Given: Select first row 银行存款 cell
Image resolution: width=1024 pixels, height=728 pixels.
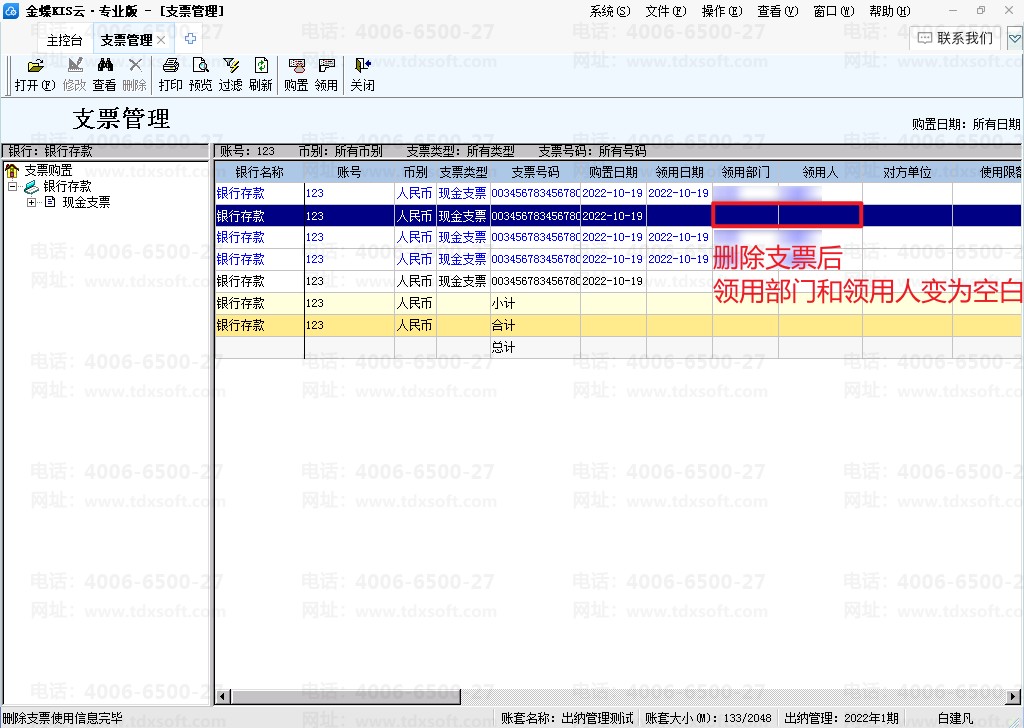Looking at the screenshot, I should [x=259, y=193].
